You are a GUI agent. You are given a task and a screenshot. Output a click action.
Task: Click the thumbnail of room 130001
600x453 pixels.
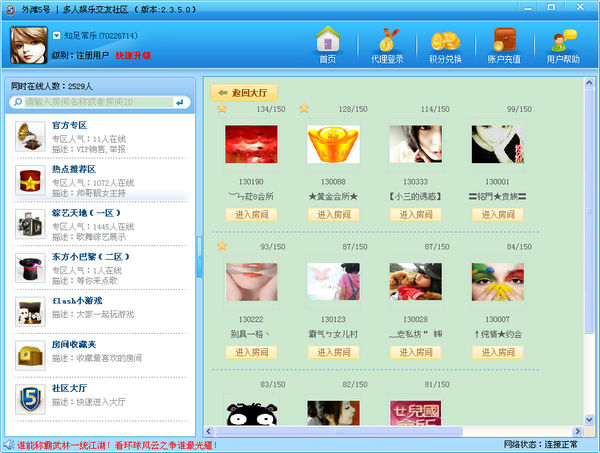498,144
